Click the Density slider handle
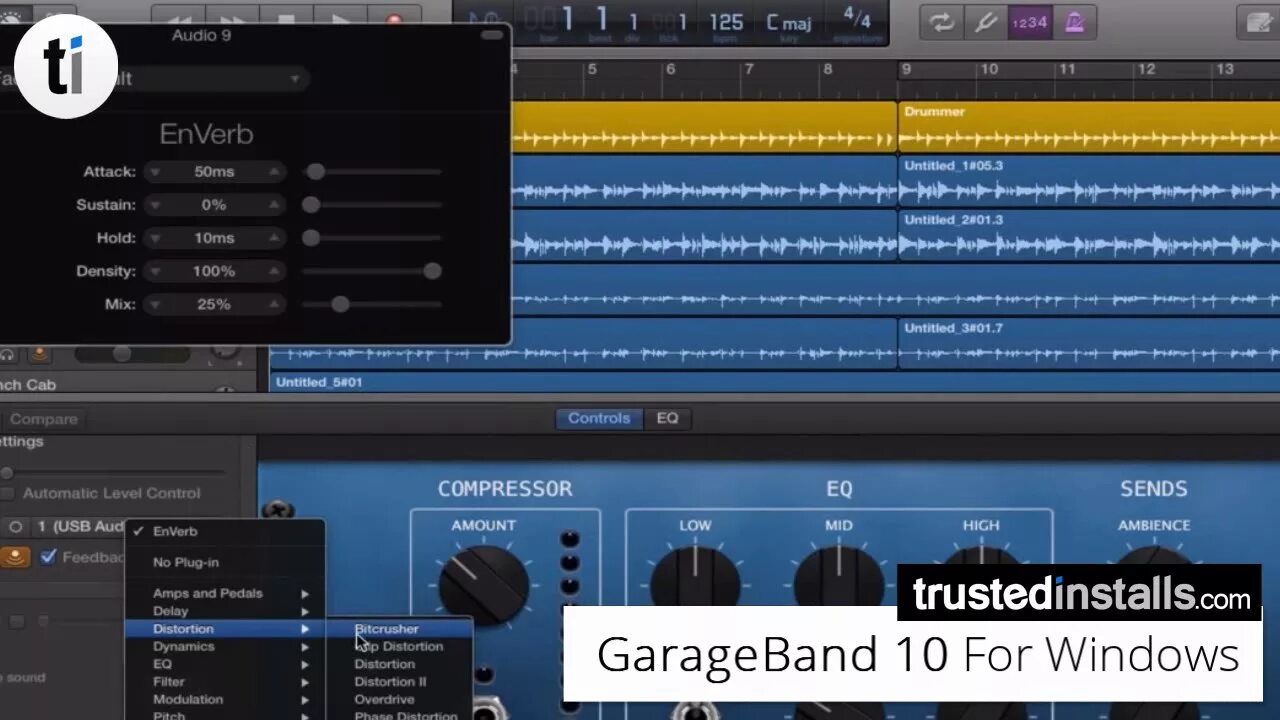The image size is (1280, 720). 432,271
